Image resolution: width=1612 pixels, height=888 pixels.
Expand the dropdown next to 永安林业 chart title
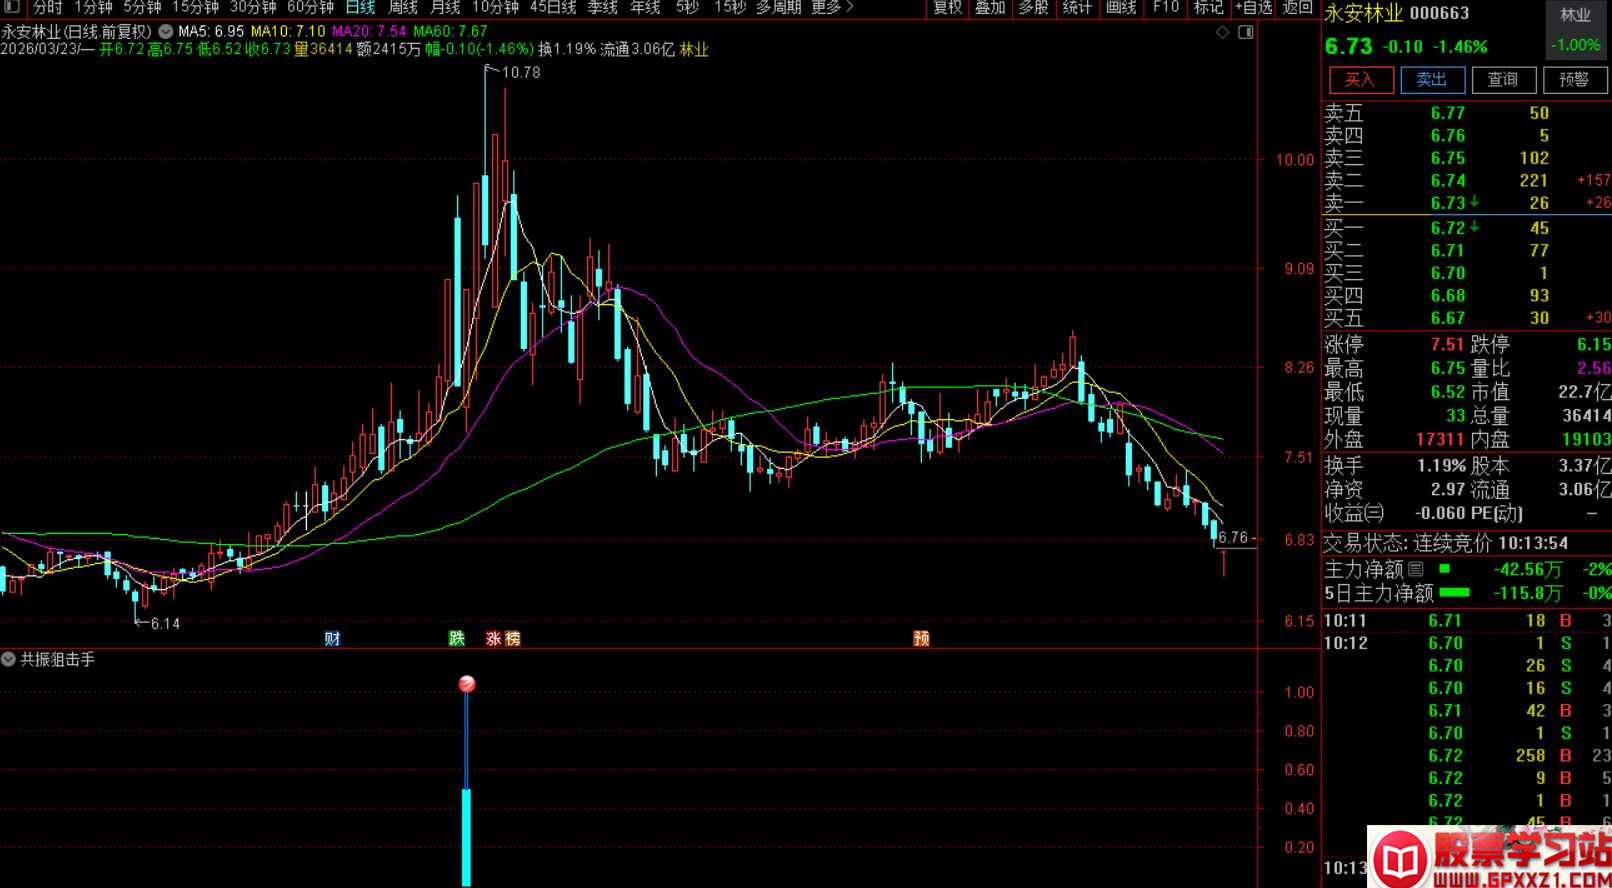[x=165, y=32]
